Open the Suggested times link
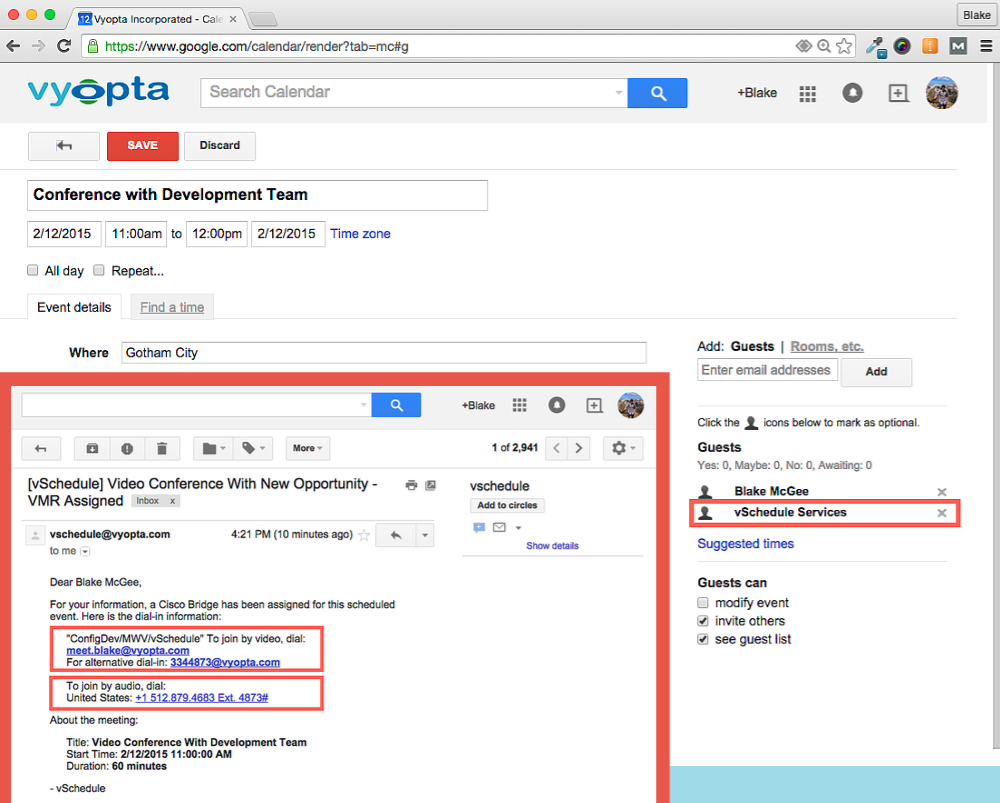Image resolution: width=1000 pixels, height=803 pixels. [746, 544]
